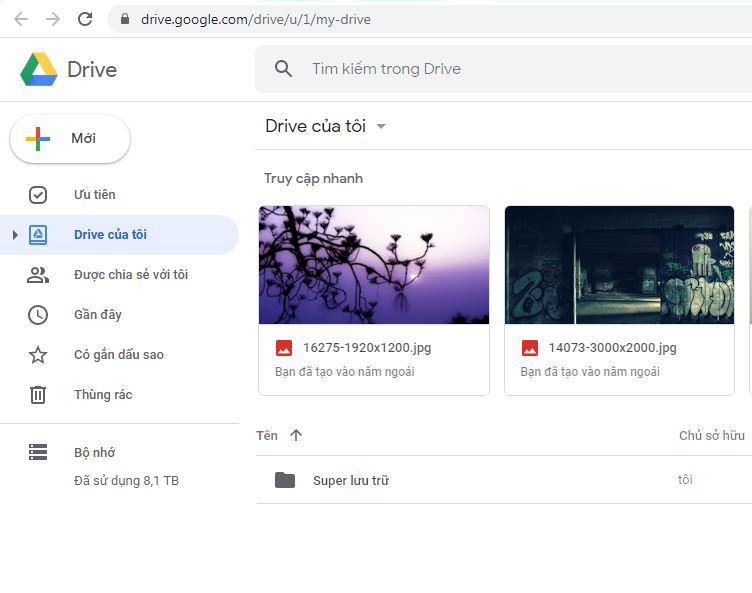Click the Drive icon beside sidebar 'Drive của tôi'
The height and width of the screenshot is (593, 752).
[38, 235]
